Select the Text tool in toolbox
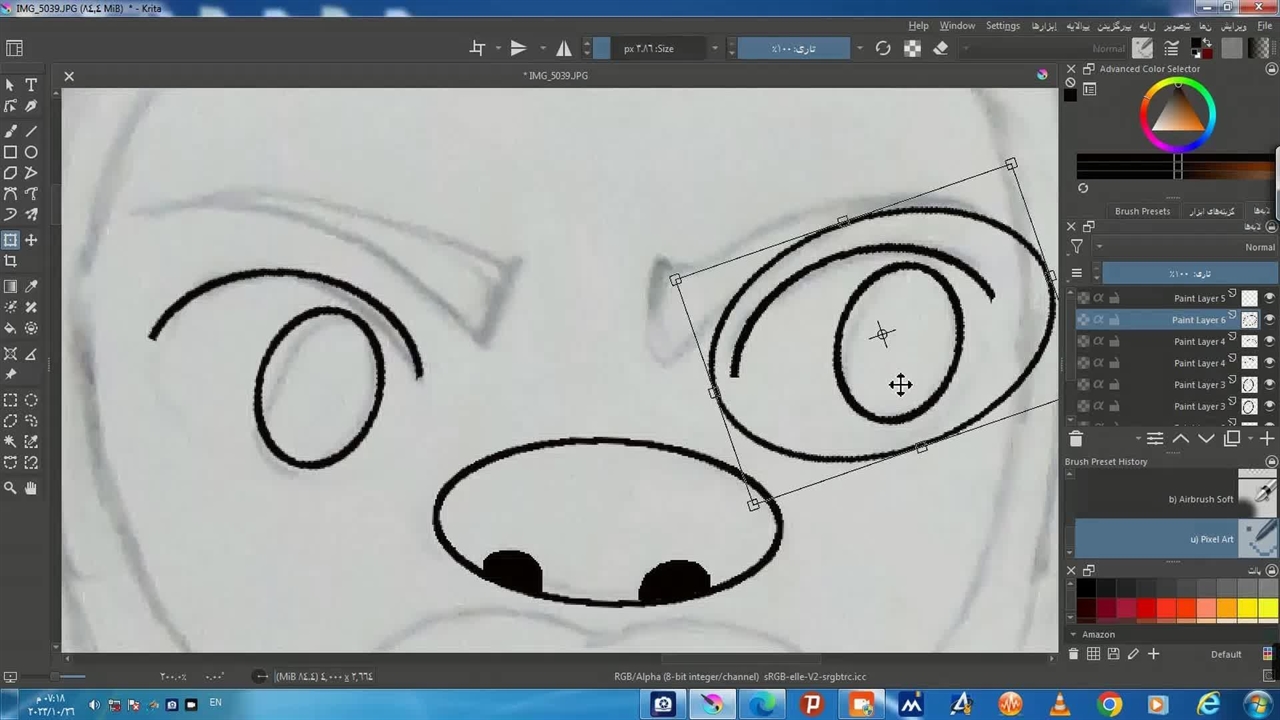 pyautogui.click(x=31, y=85)
